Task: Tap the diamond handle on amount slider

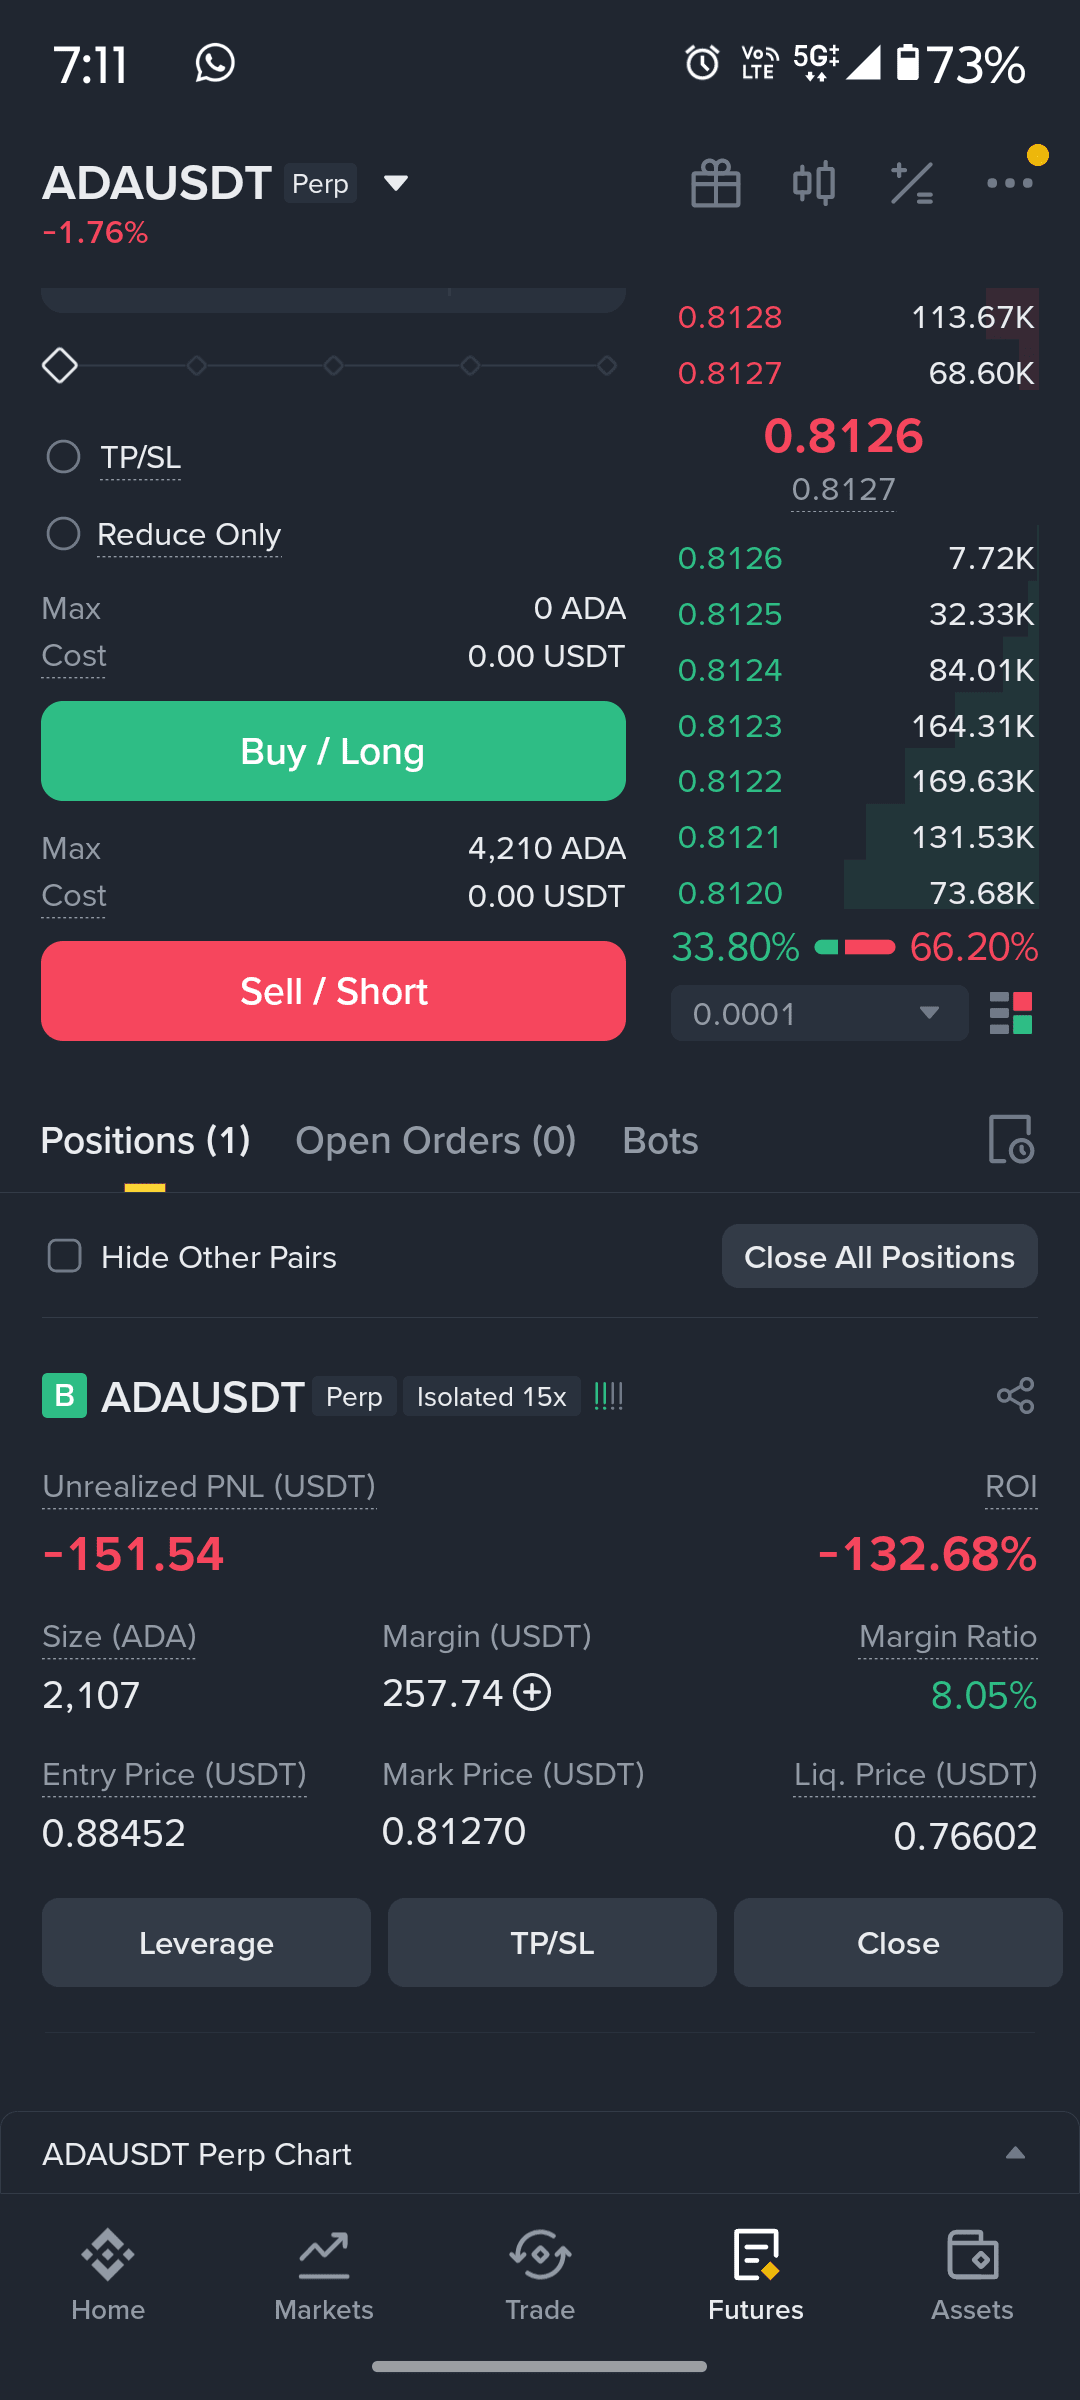Action: pos(60,365)
